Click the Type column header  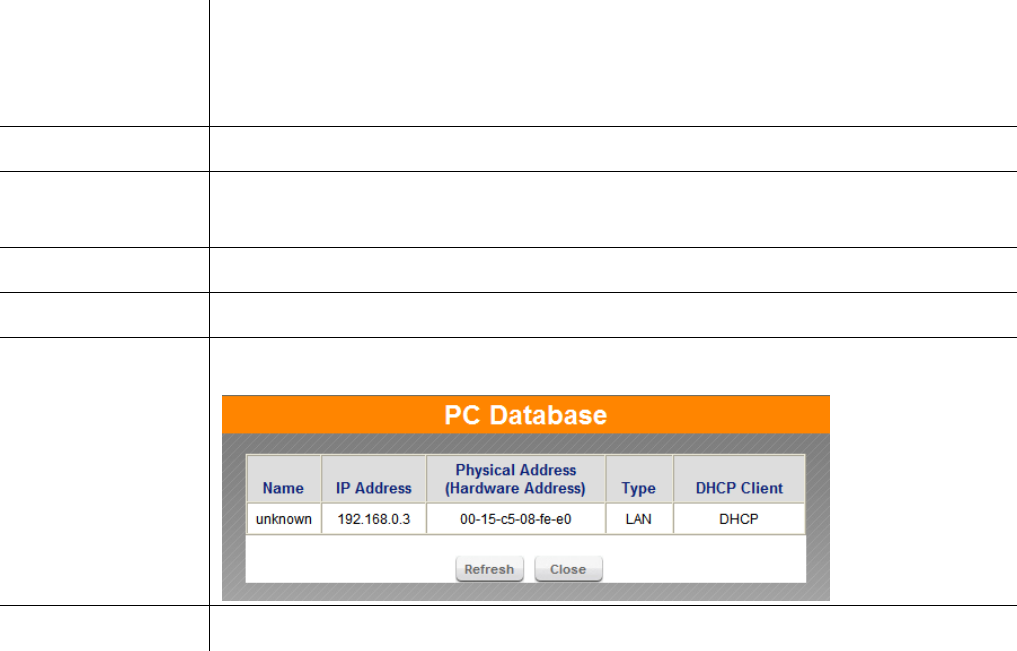coord(639,479)
